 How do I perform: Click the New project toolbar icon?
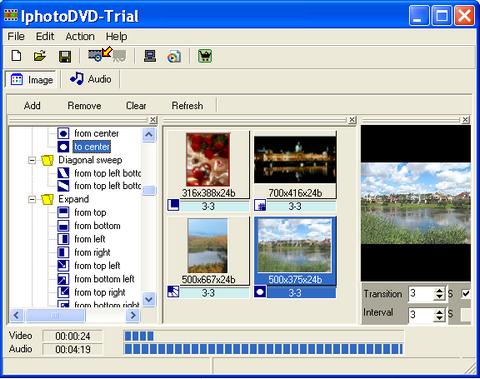16,56
